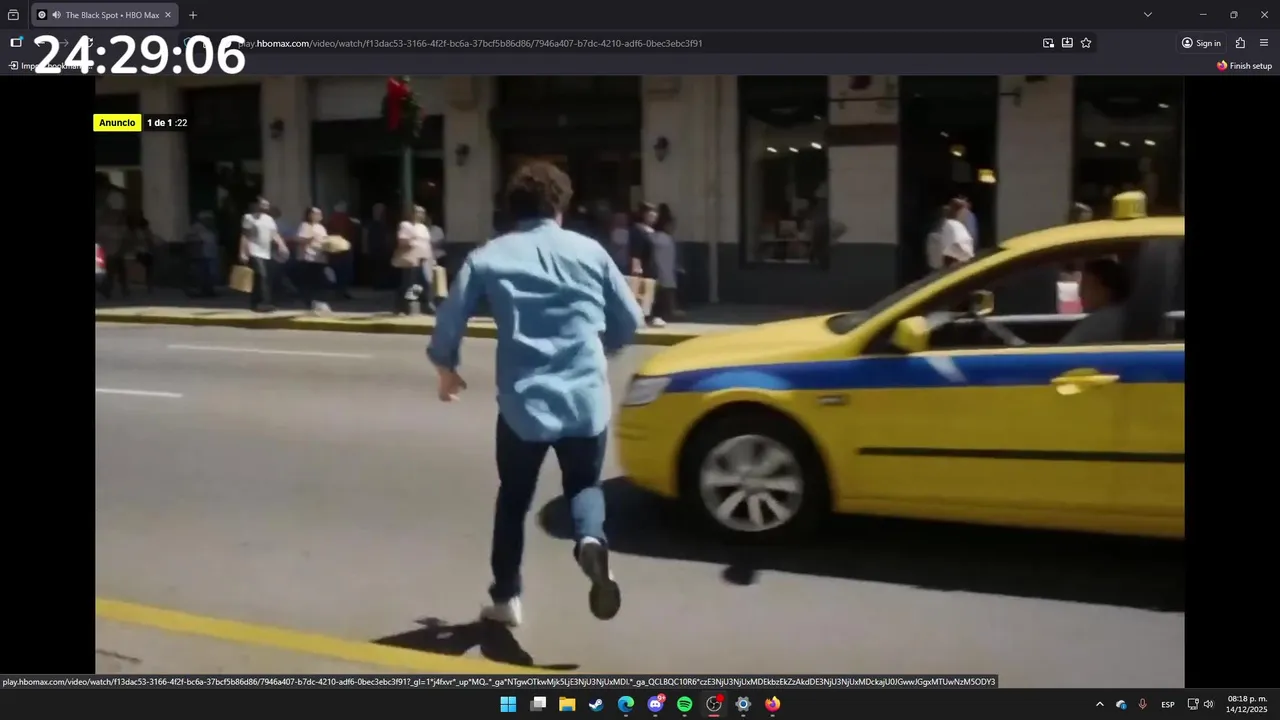This screenshot has width=1280, height=720.
Task: Switch to Firefox from the taskbar
Action: tap(772, 704)
